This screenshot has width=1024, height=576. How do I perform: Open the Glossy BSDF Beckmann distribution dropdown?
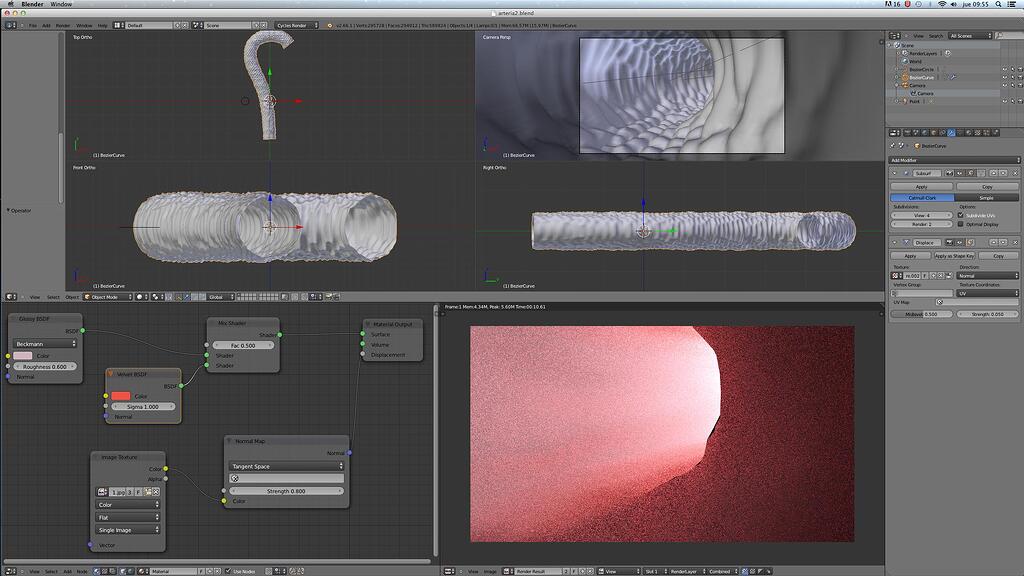coord(45,344)
